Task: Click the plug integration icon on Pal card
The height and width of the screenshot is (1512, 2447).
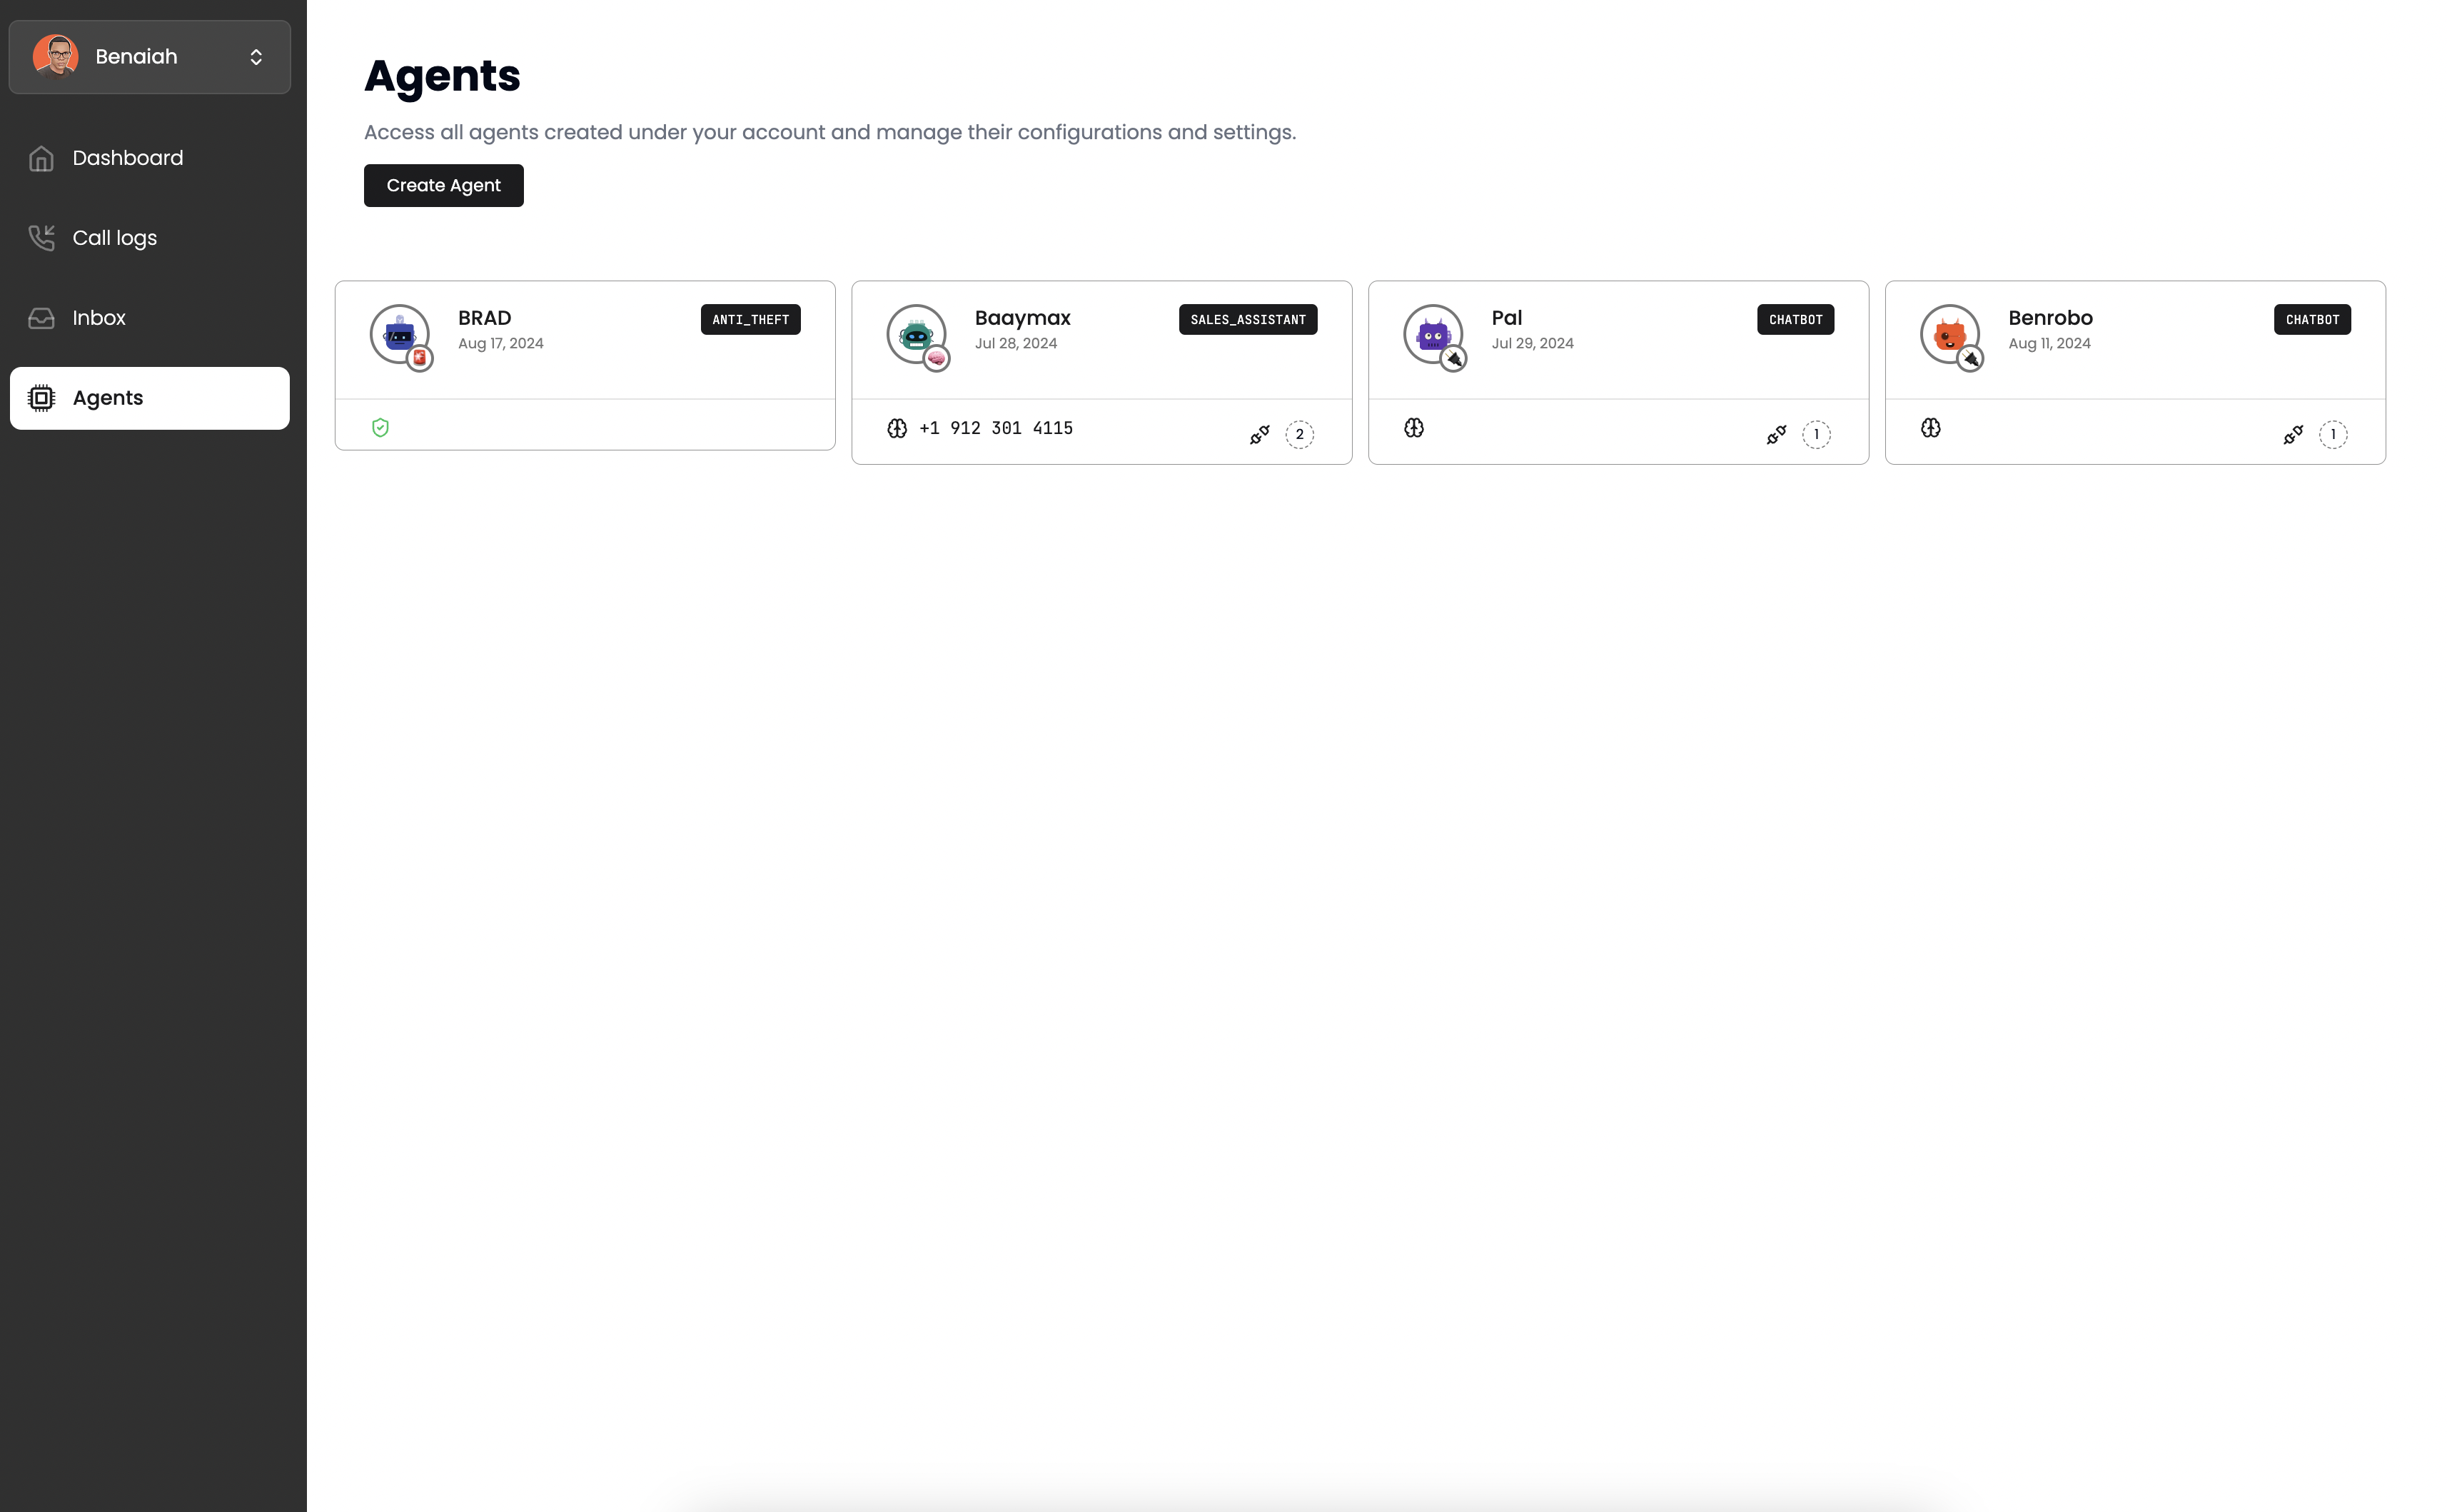Action: click(x=1776, y=434)
